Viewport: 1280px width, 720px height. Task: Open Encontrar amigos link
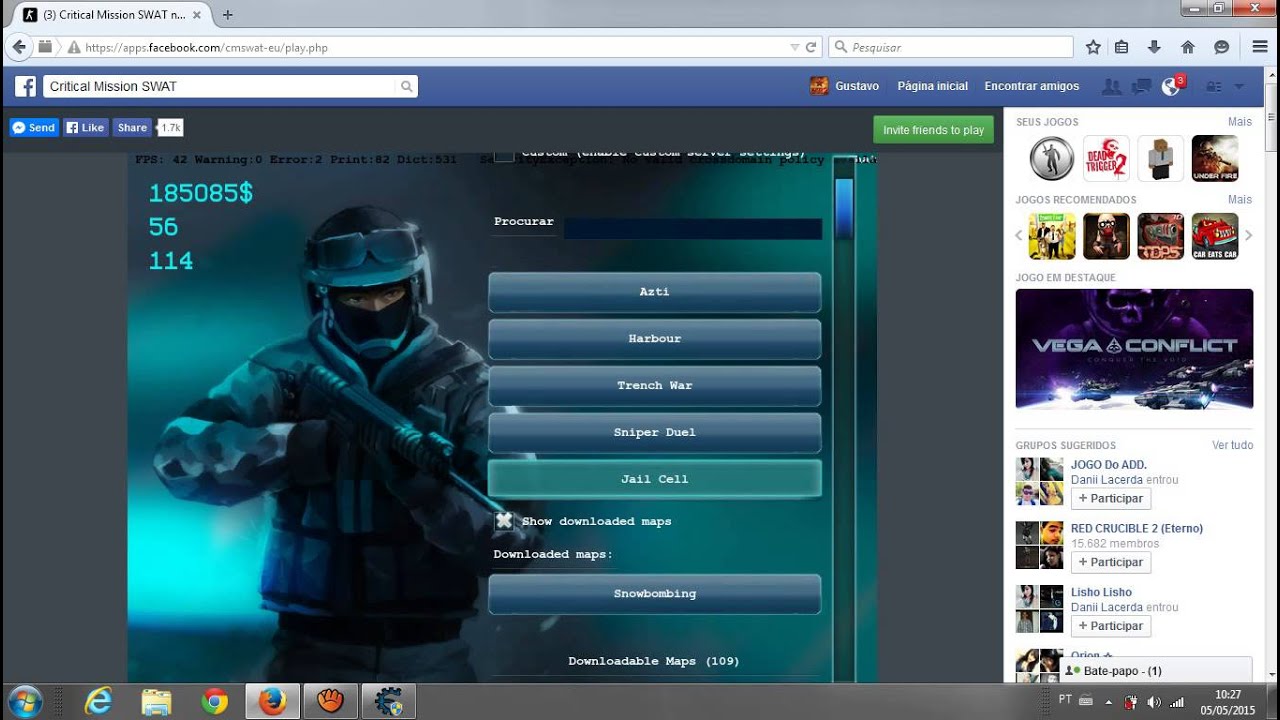(x=1032, y=87)
